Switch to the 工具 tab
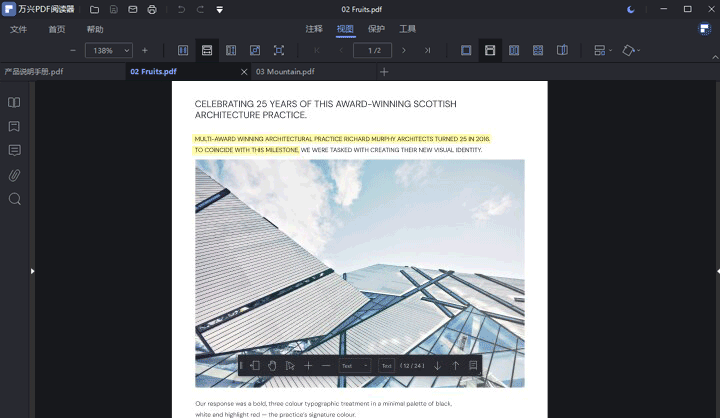This screenshot has height=418, width=720. click(407, 29)
